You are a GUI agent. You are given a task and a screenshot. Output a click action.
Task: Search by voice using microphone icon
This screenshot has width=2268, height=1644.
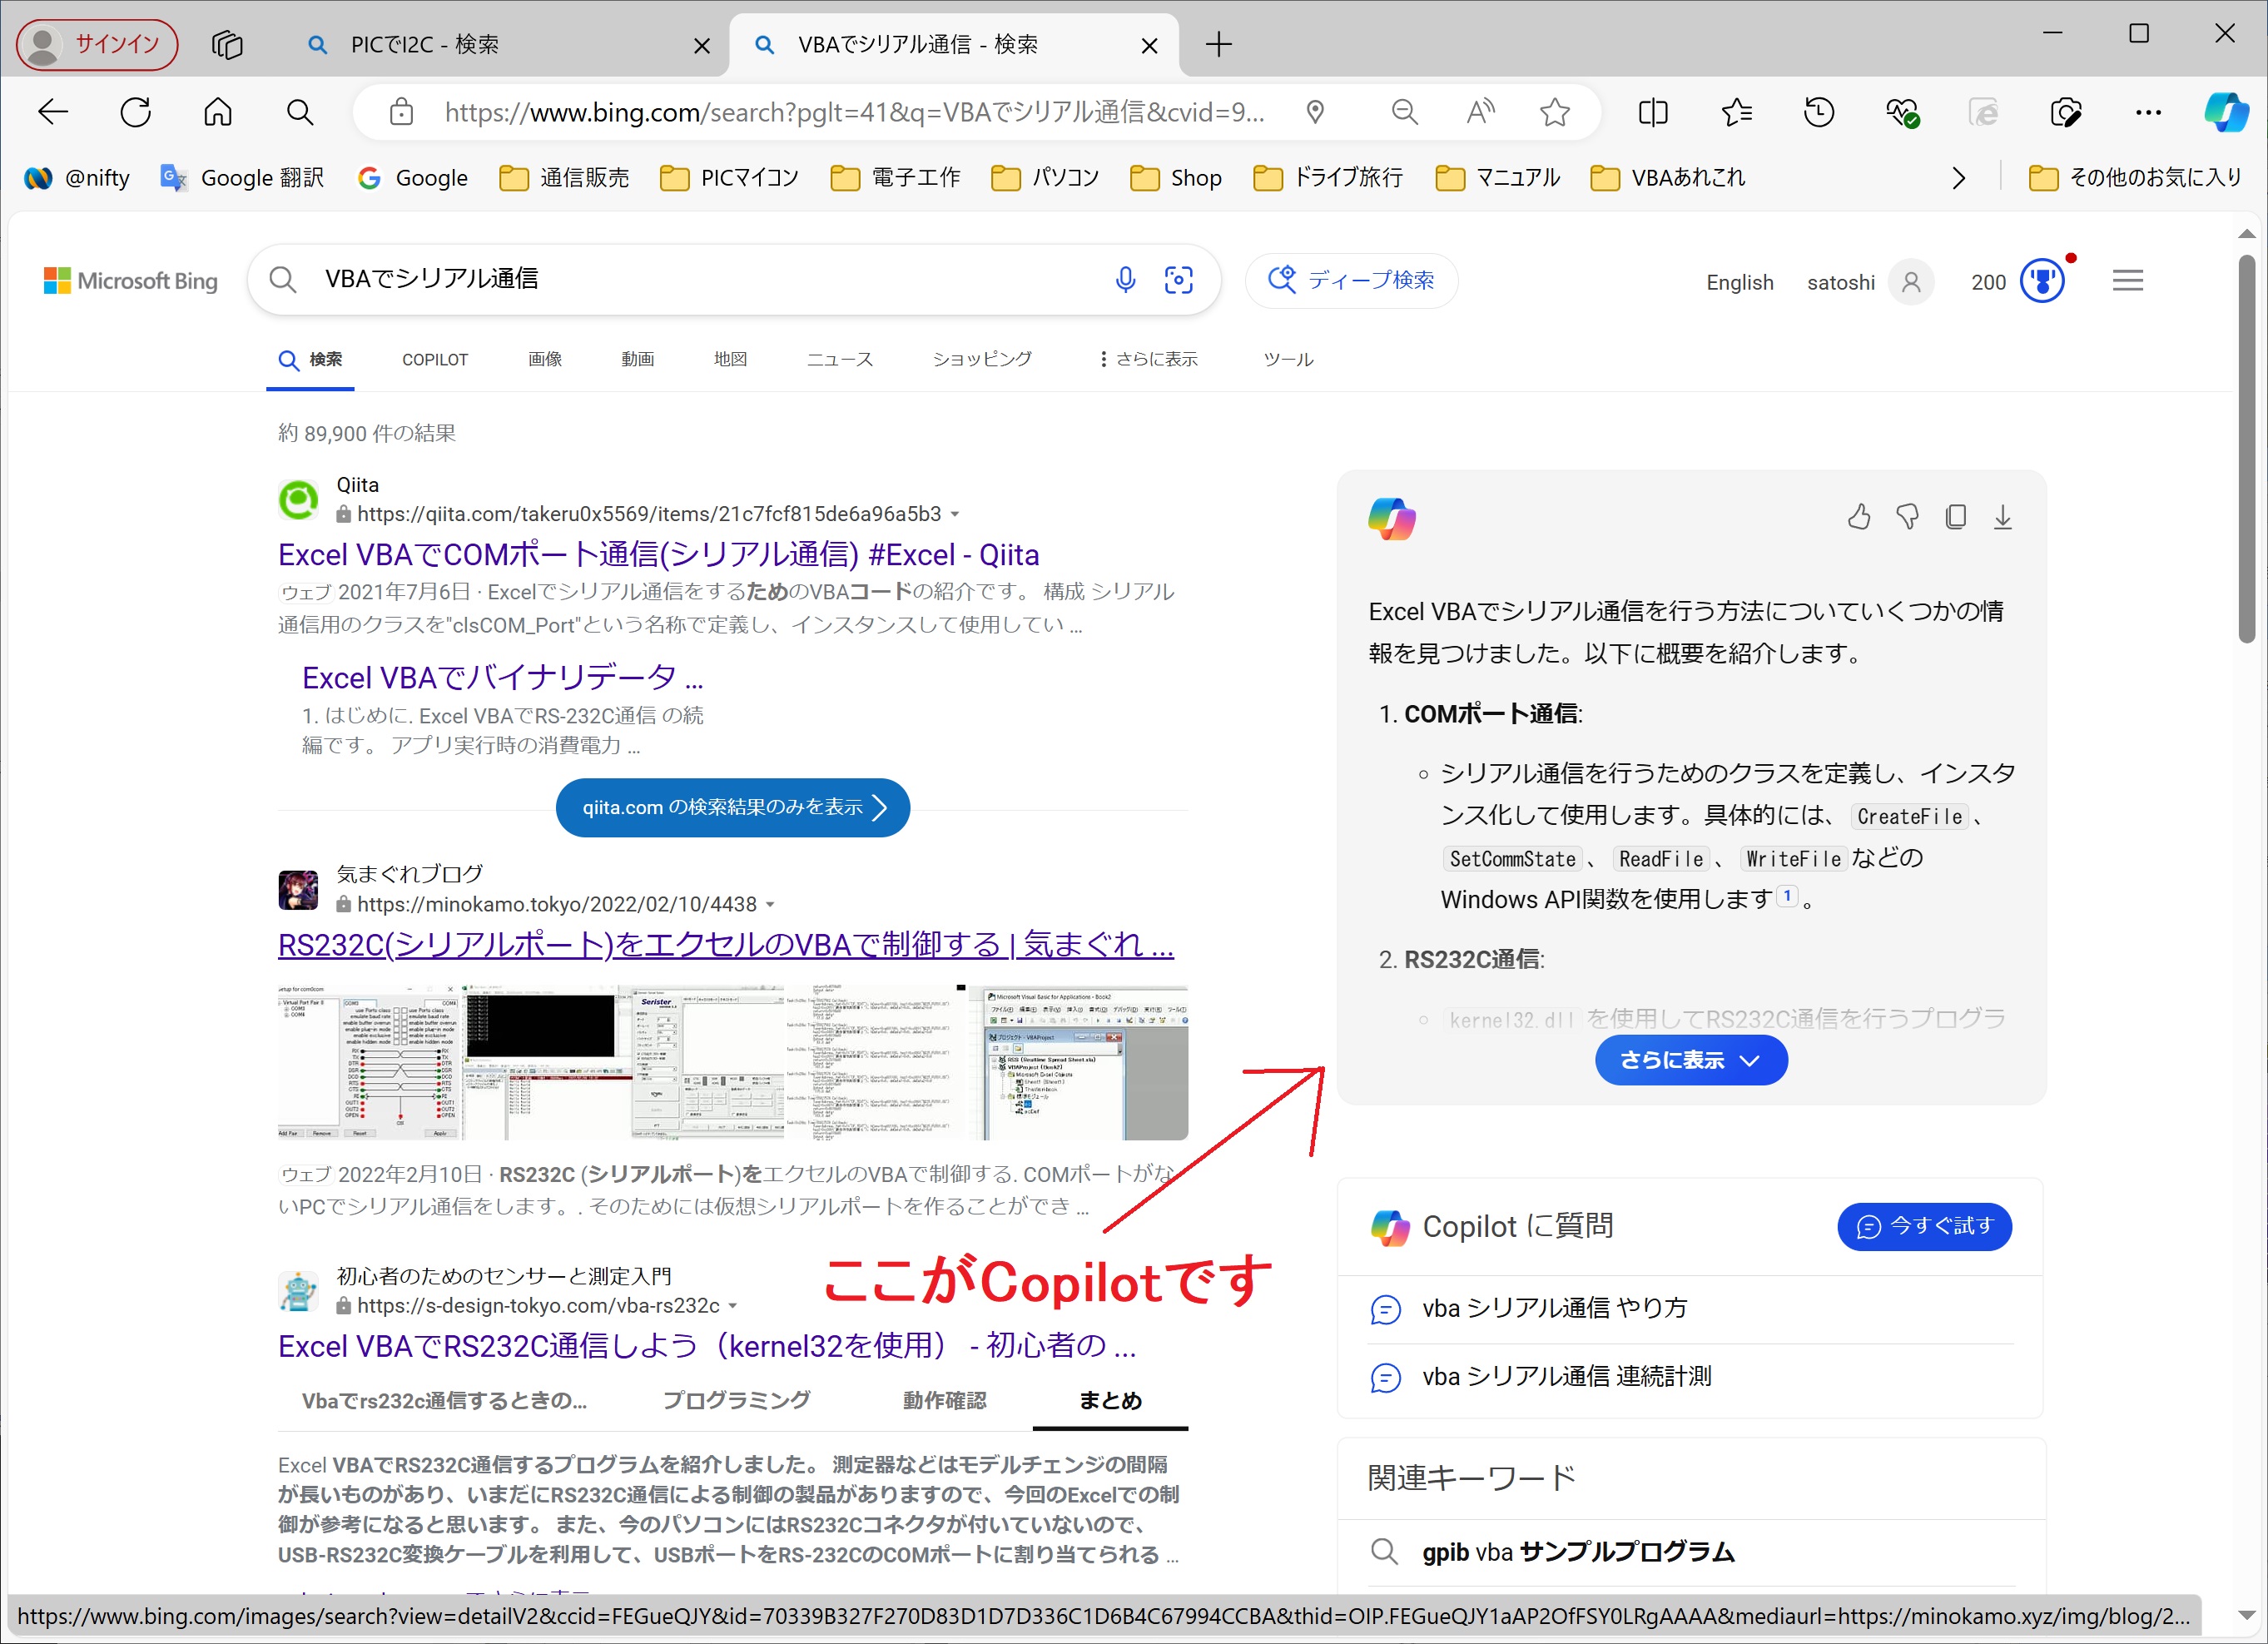coord(1126,279)
